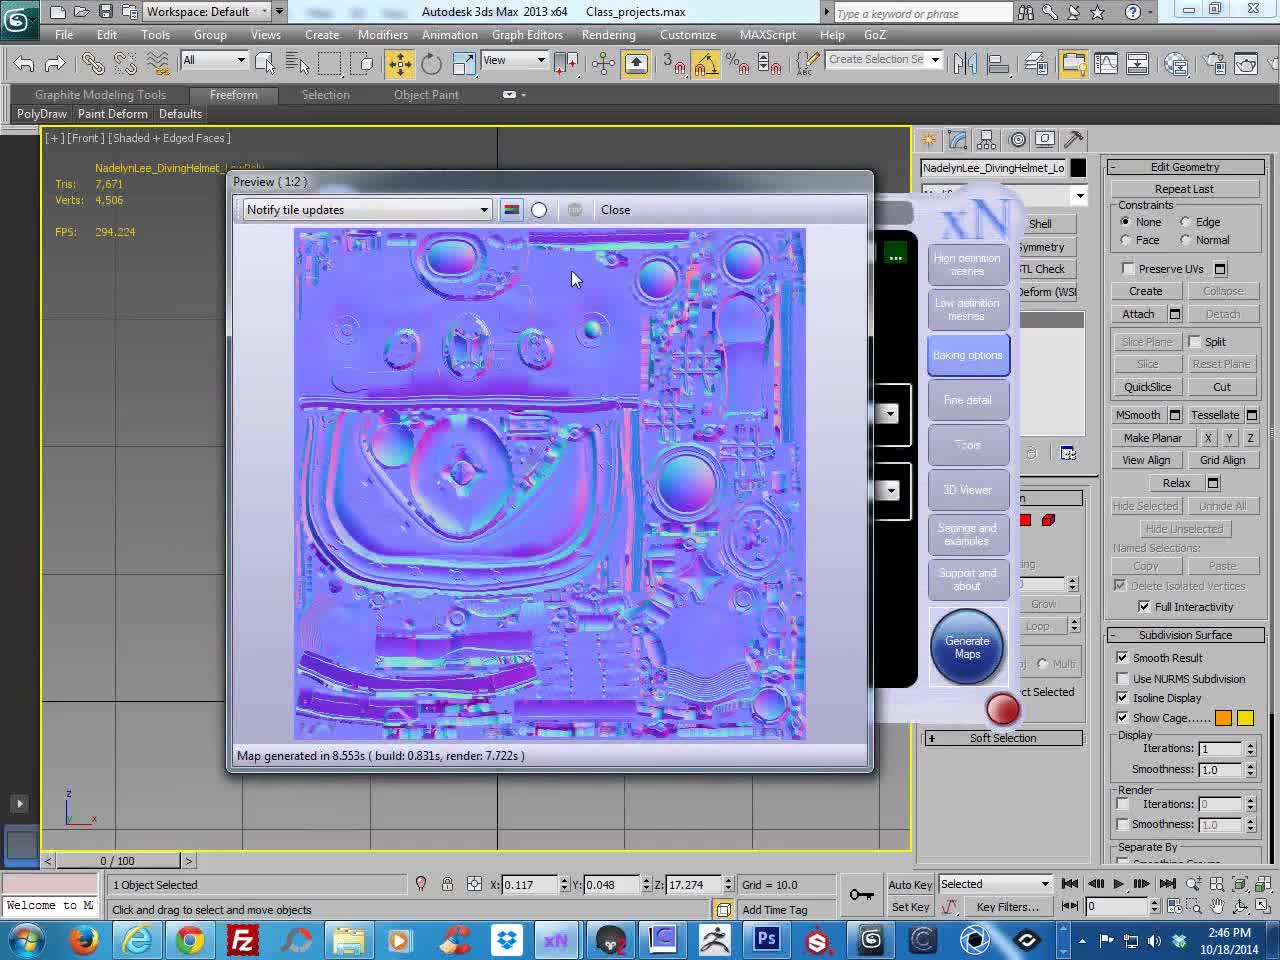1280x960 pixels.
Task: Collapse the Edit Geometry rollout
Action: [x=1185, y=167]
